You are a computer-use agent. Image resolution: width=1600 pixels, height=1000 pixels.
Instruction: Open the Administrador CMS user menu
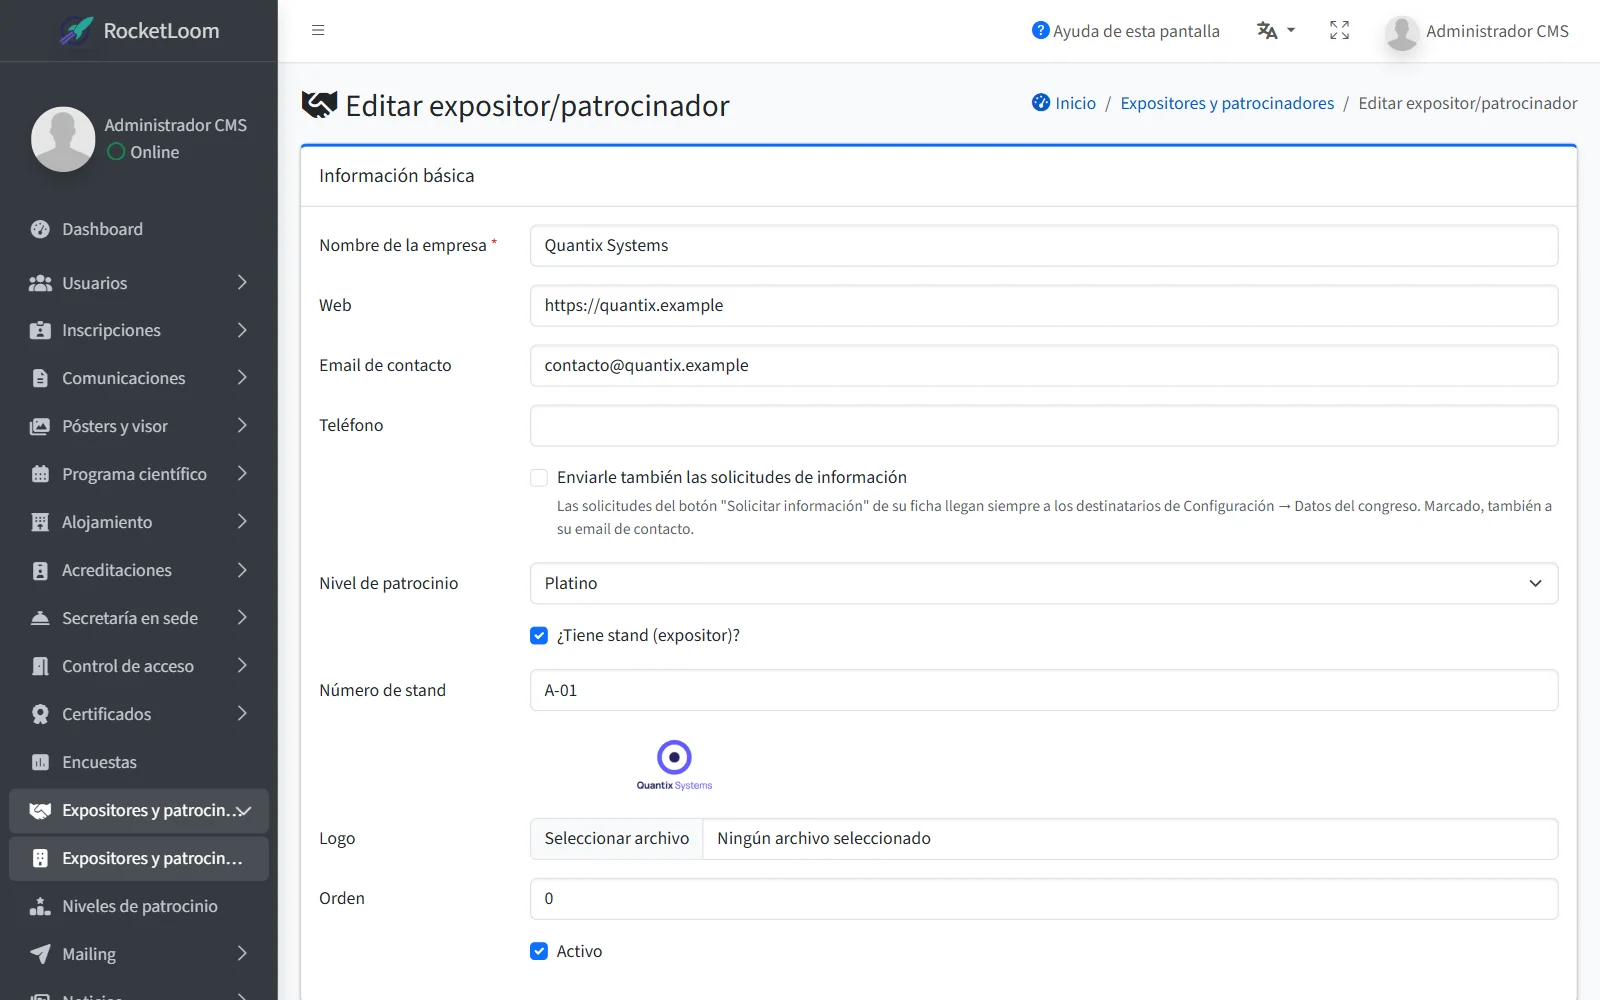(1477, 31)
